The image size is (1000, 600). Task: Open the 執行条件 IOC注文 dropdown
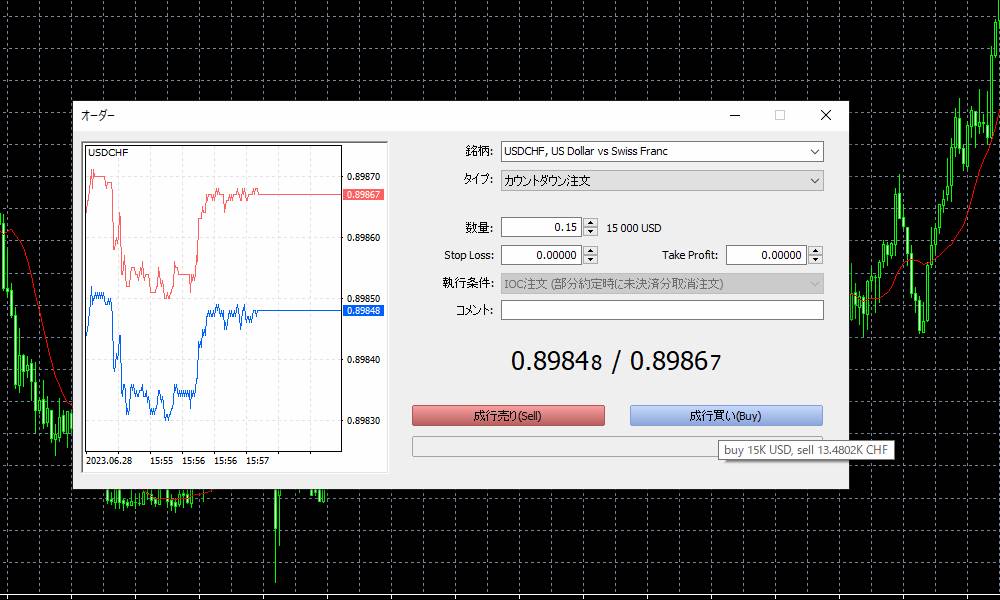(x=661, y=284)
